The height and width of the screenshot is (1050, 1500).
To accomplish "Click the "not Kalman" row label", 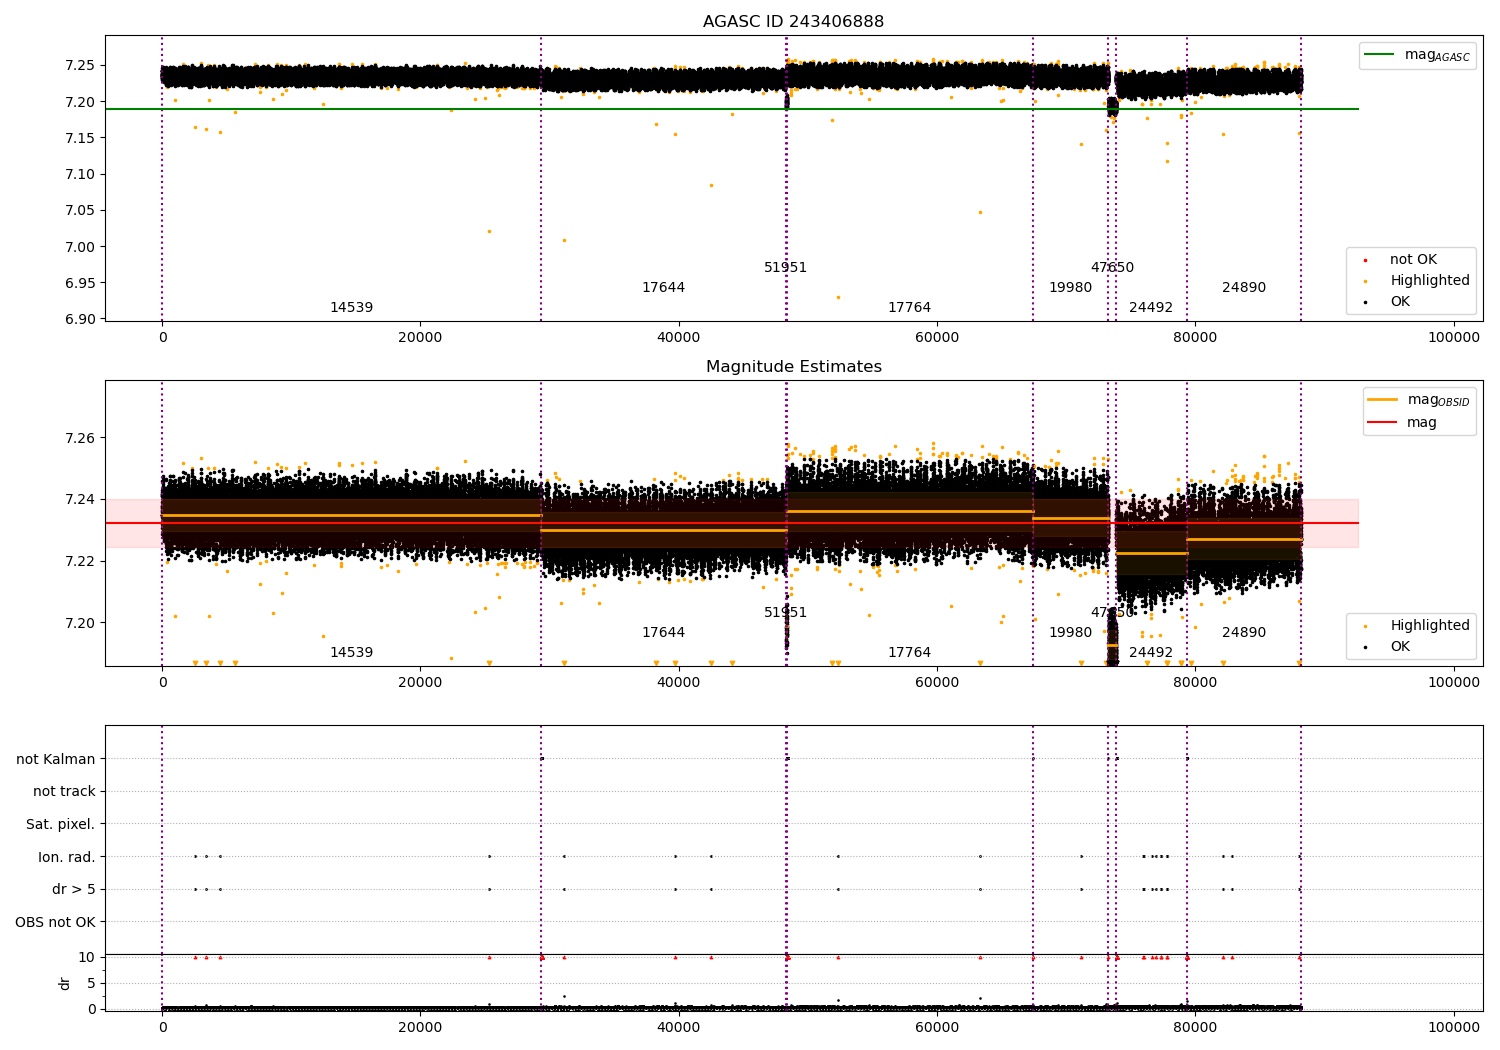I will click(56, 759).
